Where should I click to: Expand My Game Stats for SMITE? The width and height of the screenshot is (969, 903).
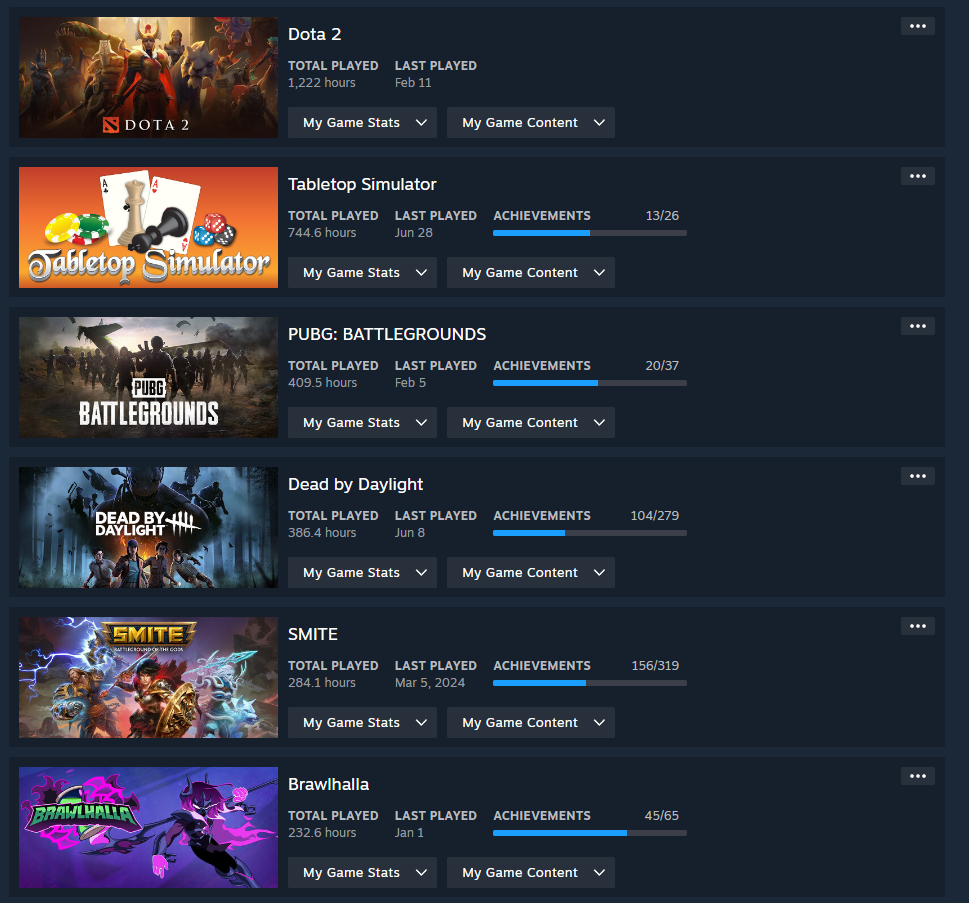(362, 723)
